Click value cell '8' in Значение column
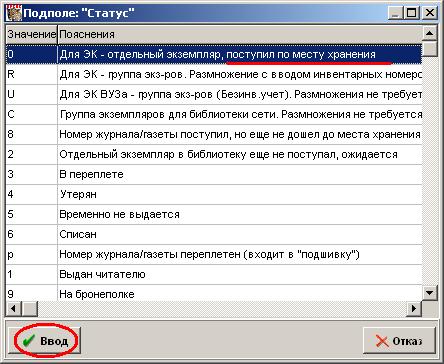Viewport: 444px width, 364px height. (x=32, y=134)
